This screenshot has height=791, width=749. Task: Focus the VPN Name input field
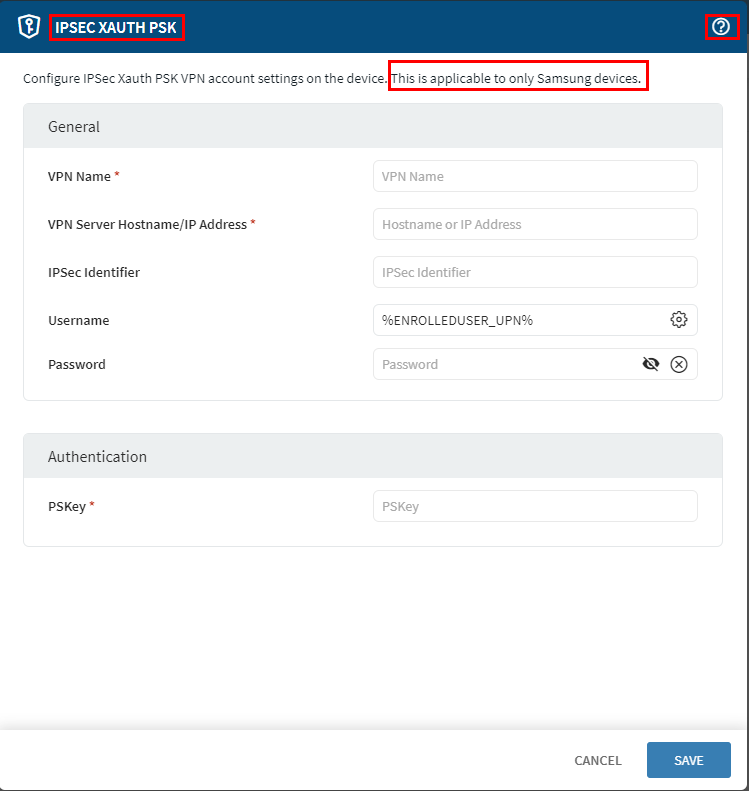535,176
